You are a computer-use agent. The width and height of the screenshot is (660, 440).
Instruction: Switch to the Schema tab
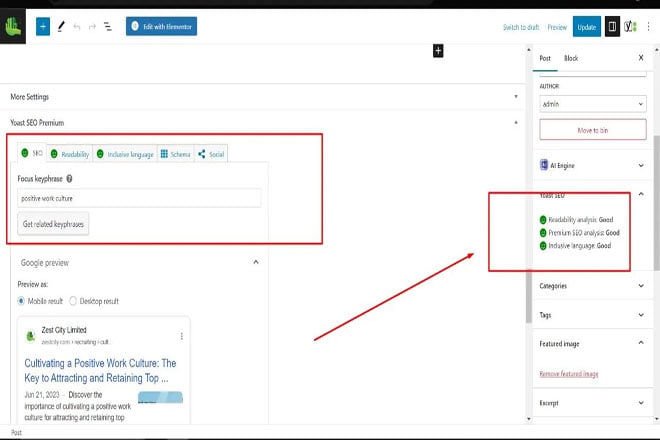176,155
